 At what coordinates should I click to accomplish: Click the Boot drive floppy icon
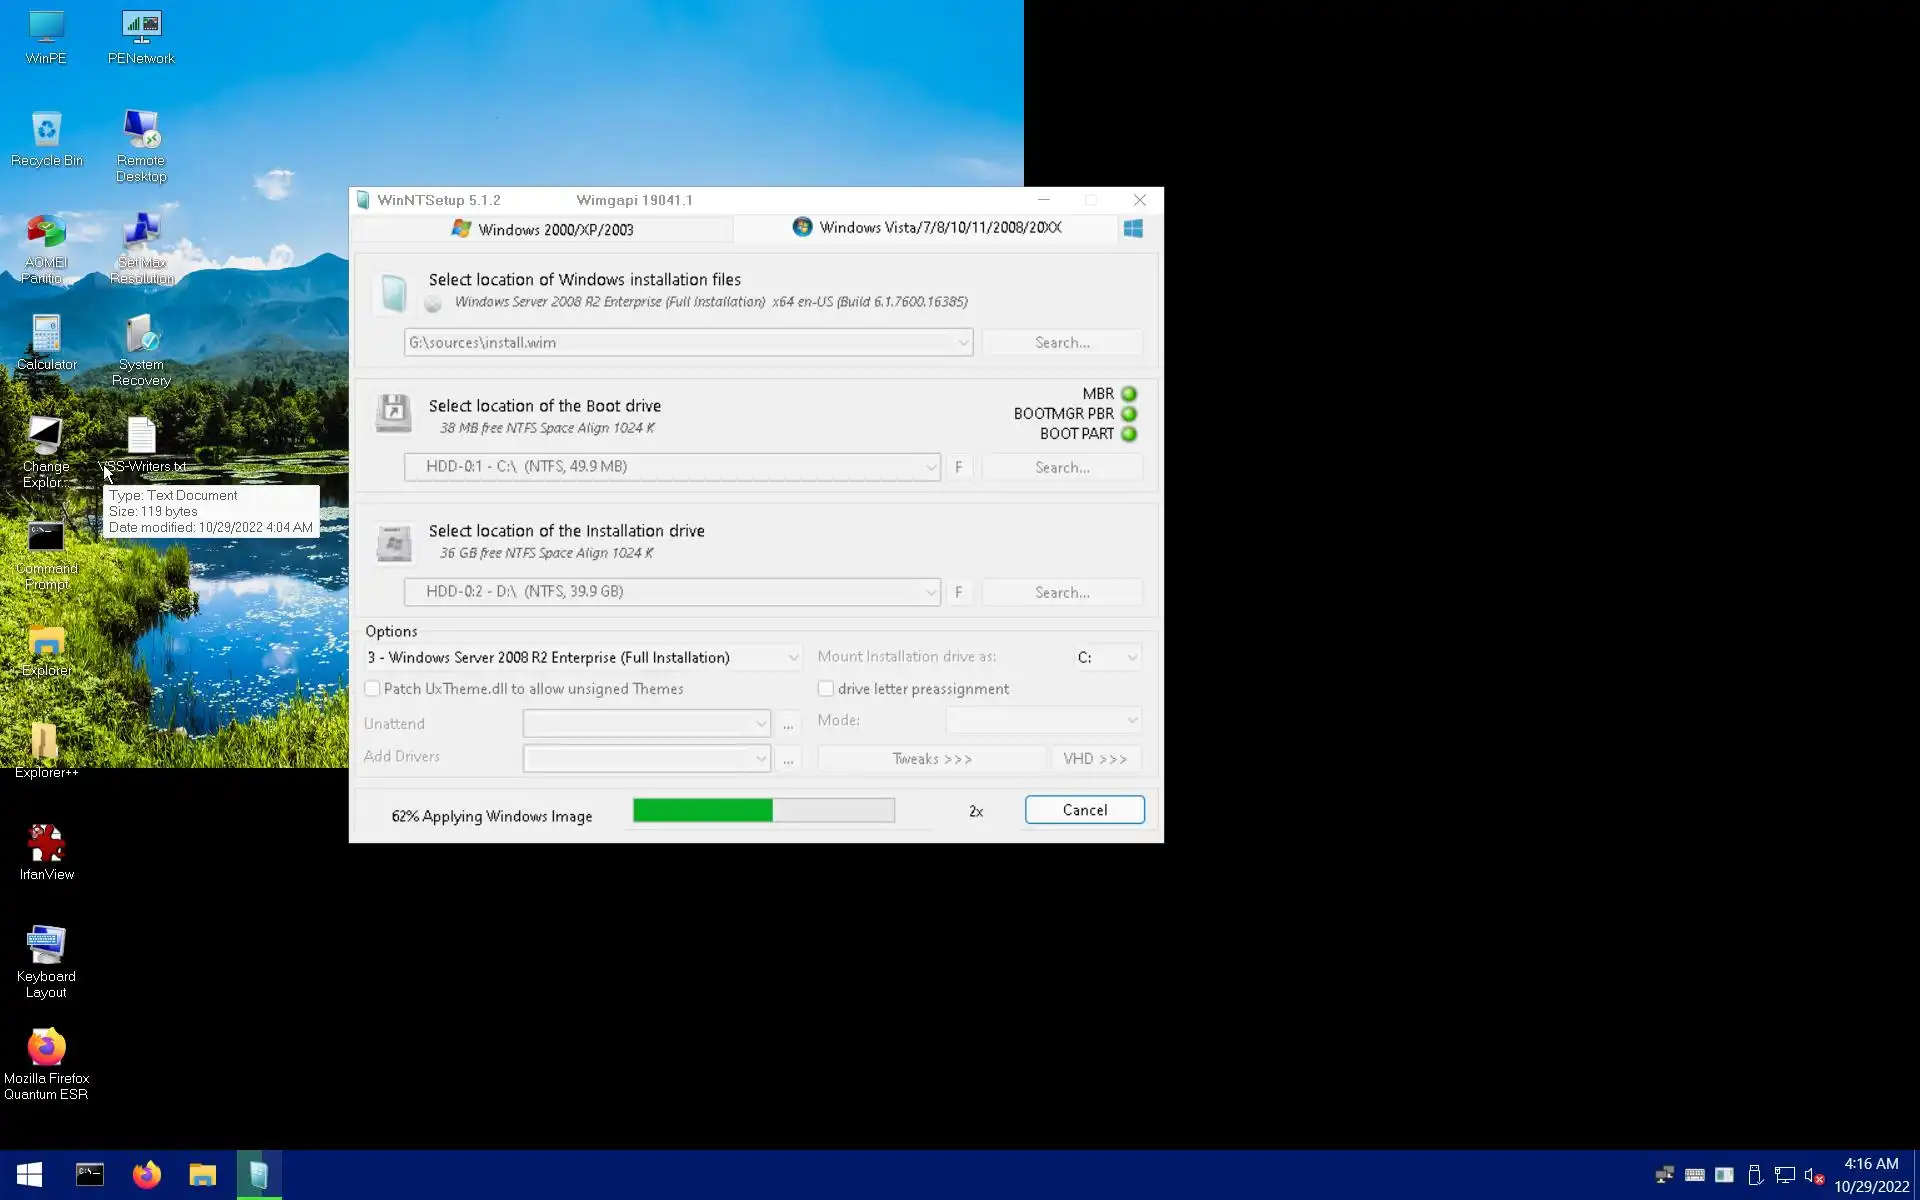(x=393, y=413)
